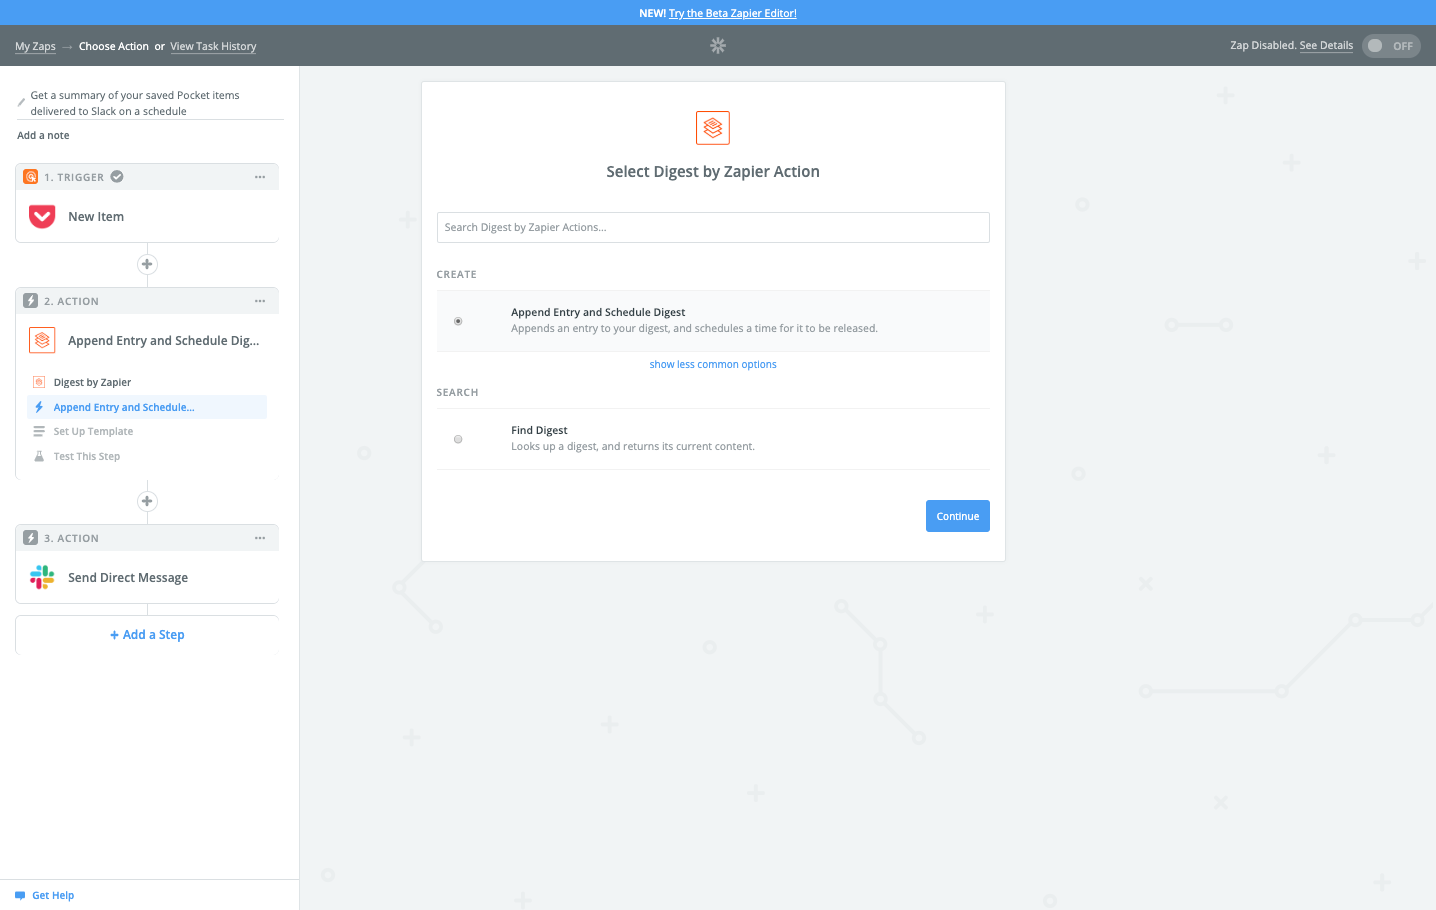Click the See Details link
Image resolution: width=1436 pixels, height=910 pixels.
(1326, 46)
